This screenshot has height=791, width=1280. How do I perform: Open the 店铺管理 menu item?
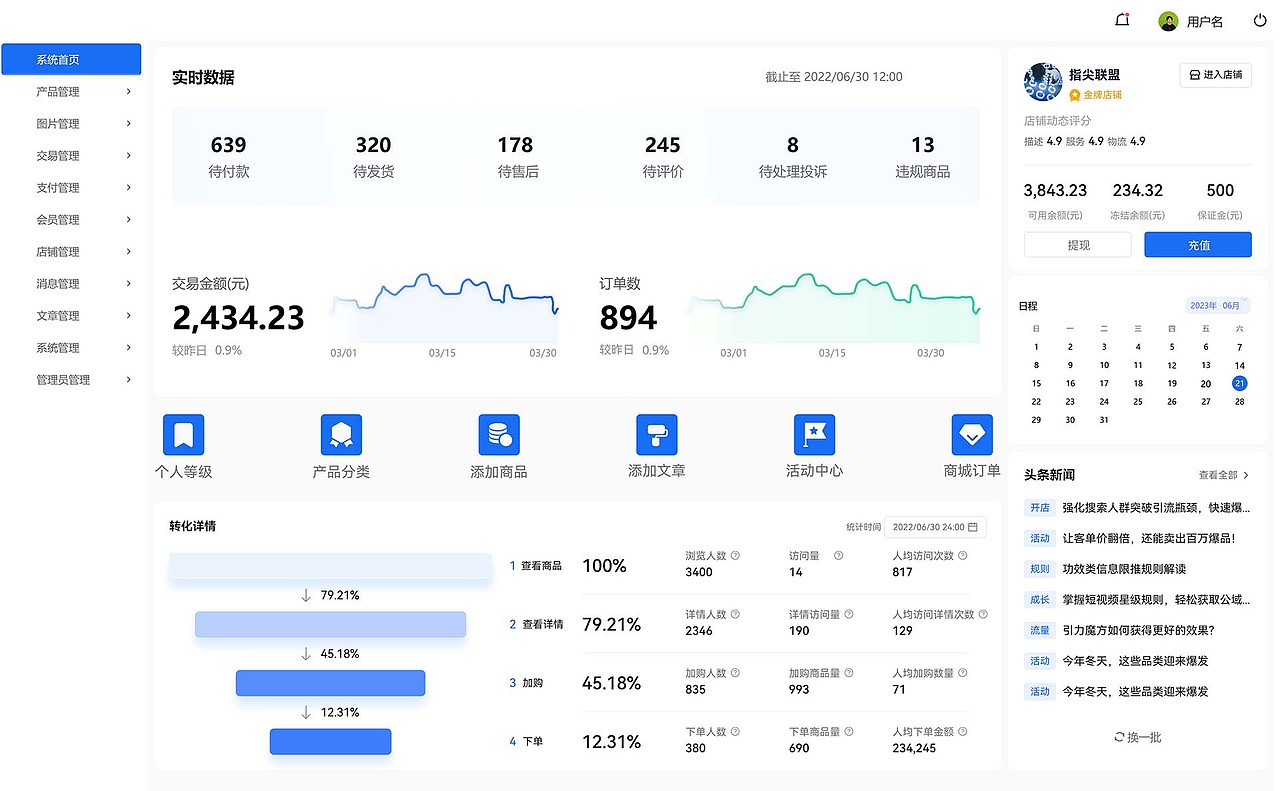coord(70,252)
